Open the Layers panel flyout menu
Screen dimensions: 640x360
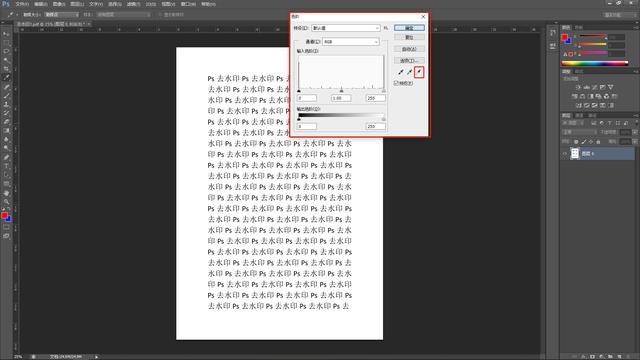coord(636,116)
